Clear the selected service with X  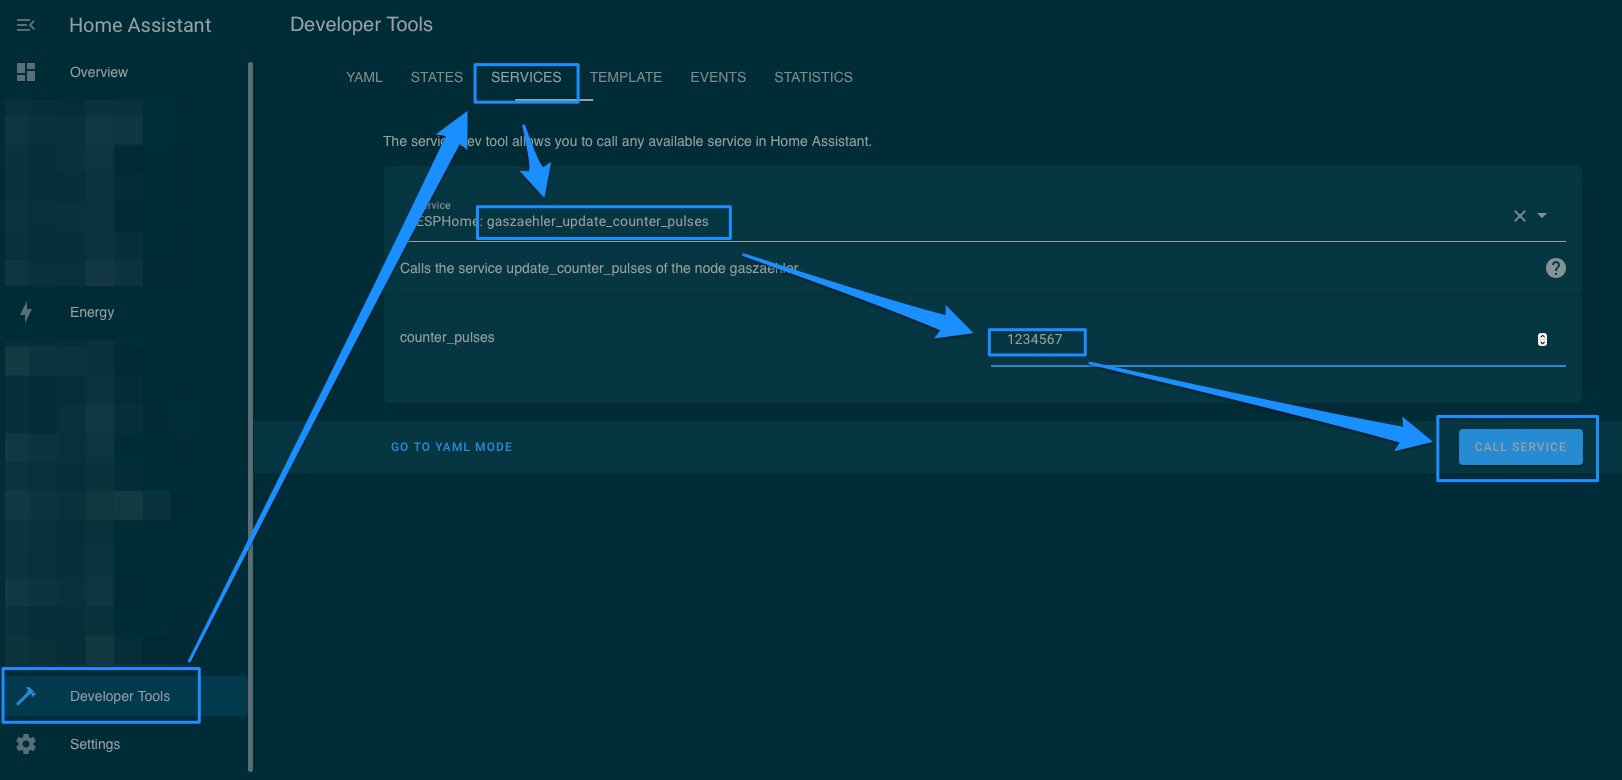point(1520,216)
